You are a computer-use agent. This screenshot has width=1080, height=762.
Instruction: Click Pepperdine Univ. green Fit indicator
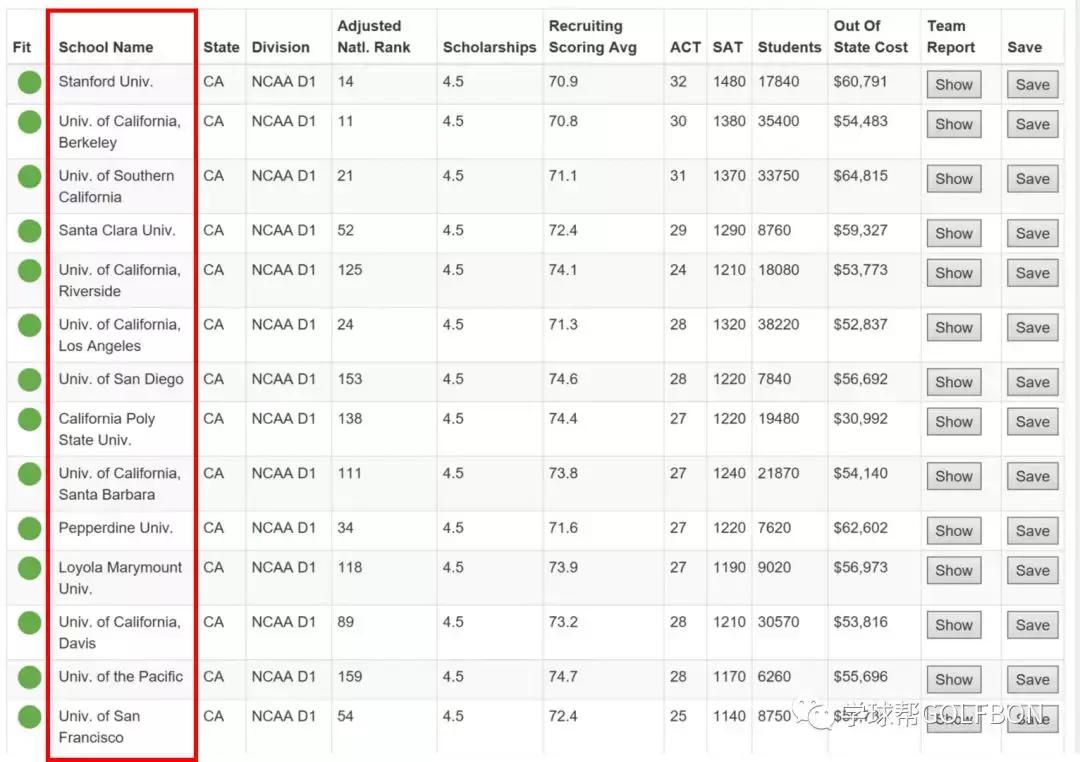29,529
